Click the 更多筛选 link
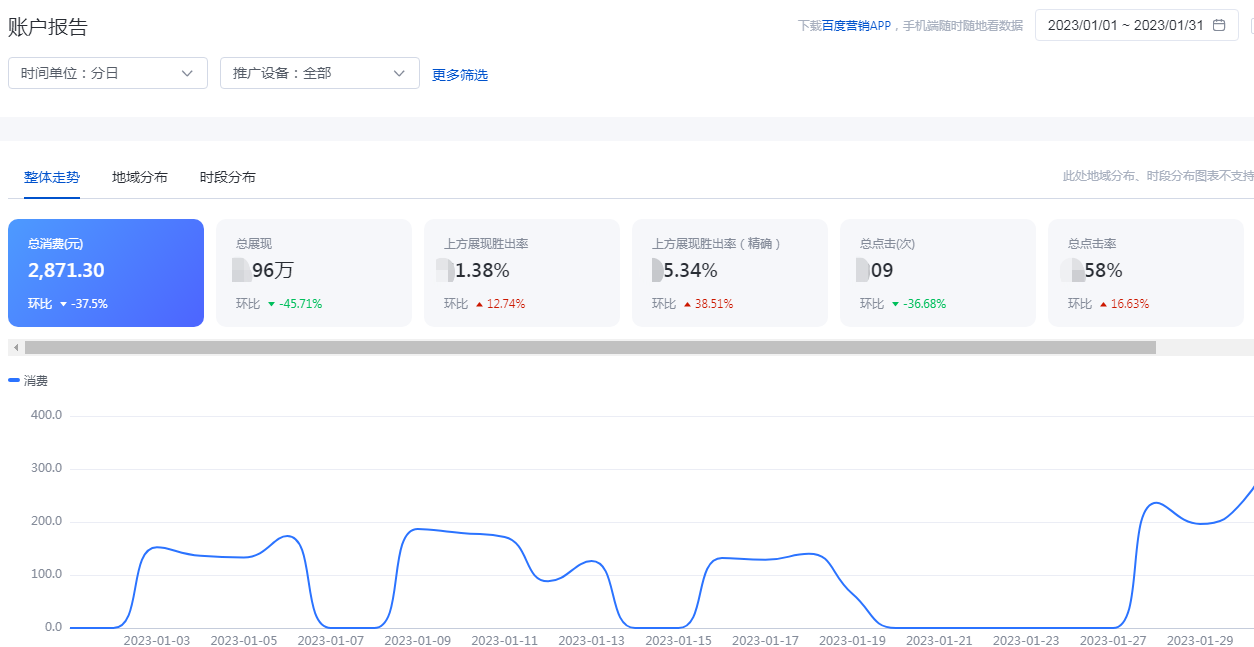This screenshot has width=1254, height=647. point(460,75)
